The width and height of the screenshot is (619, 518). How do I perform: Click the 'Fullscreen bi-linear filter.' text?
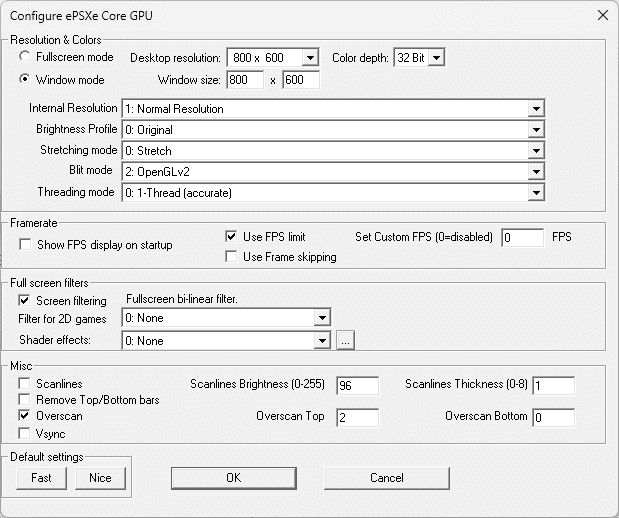pos(182,299)
